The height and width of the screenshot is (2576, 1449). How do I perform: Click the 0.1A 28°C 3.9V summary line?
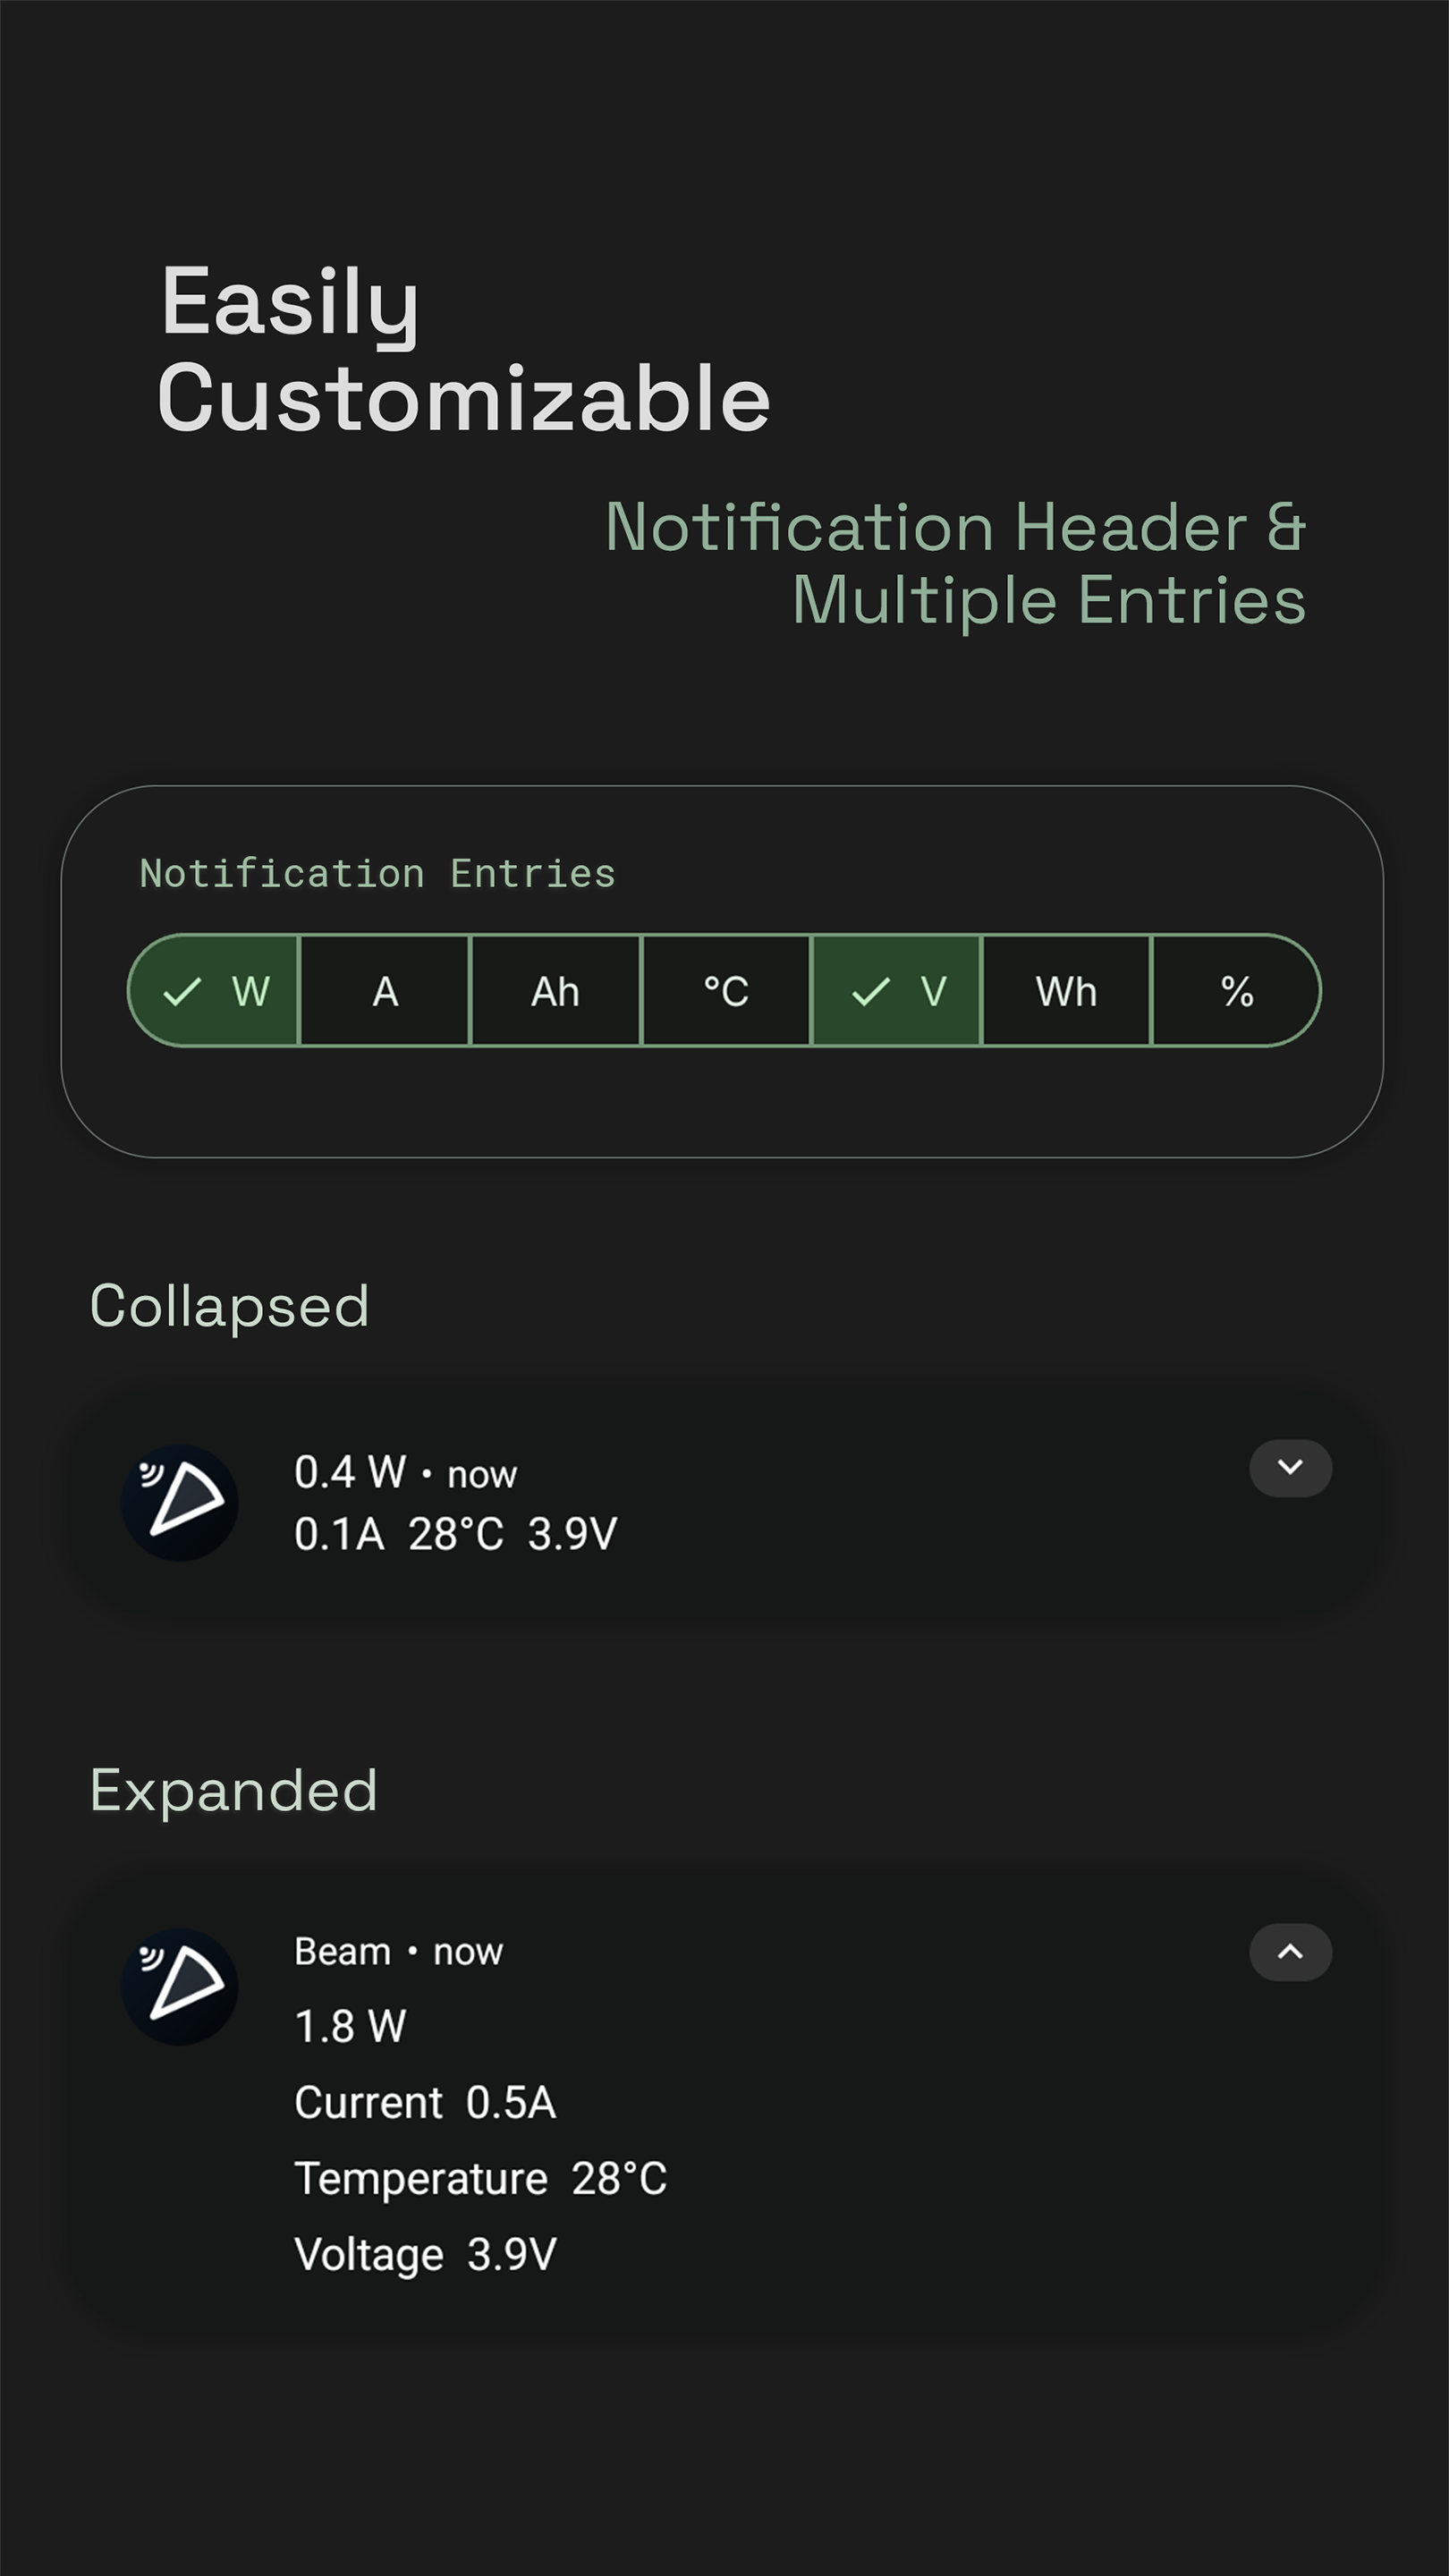click(456, 1534)
